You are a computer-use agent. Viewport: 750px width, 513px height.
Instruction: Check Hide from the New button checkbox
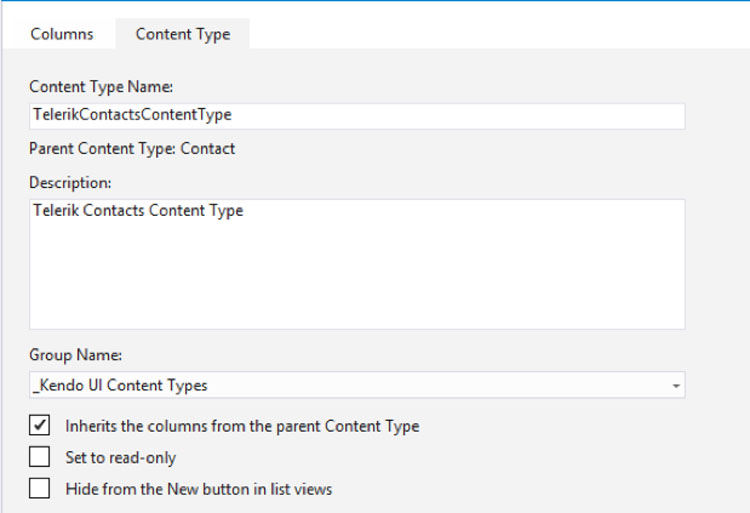(x=39, y=488)
